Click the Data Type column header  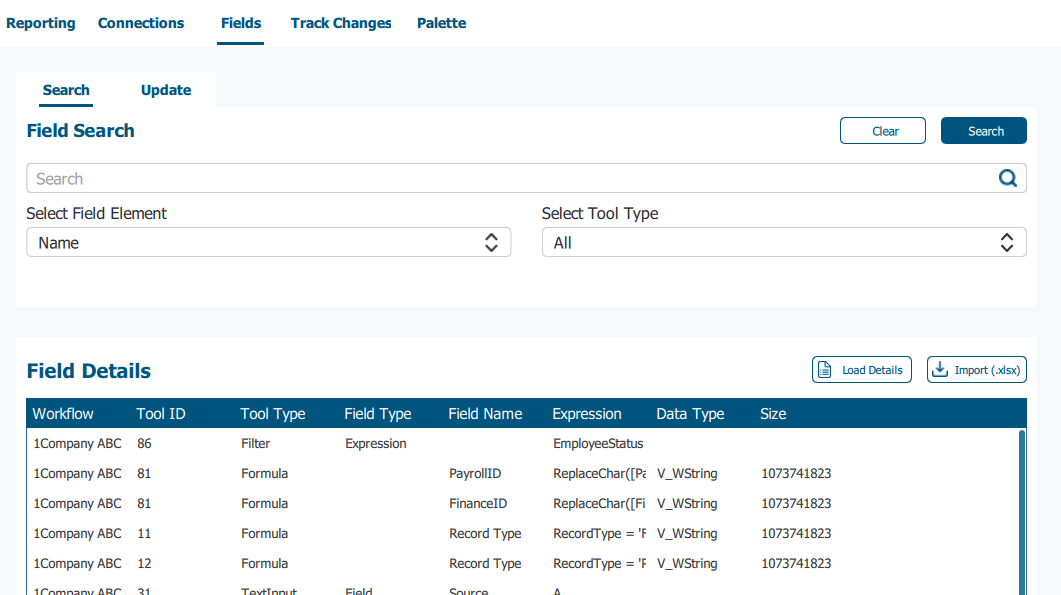(x=690, y=414)
